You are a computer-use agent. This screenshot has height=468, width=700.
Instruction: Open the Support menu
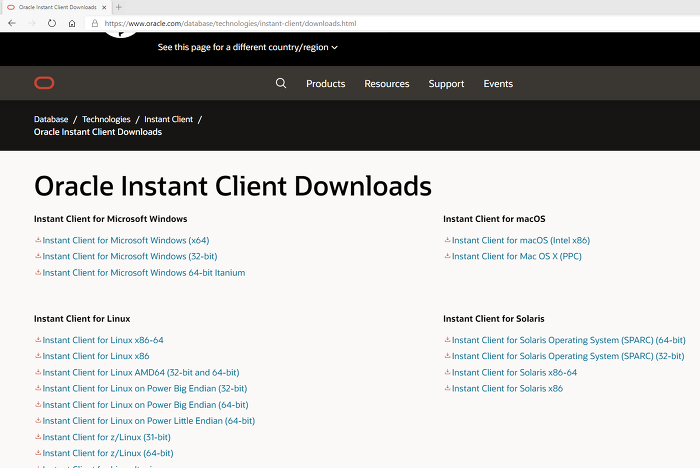(446, 84)
